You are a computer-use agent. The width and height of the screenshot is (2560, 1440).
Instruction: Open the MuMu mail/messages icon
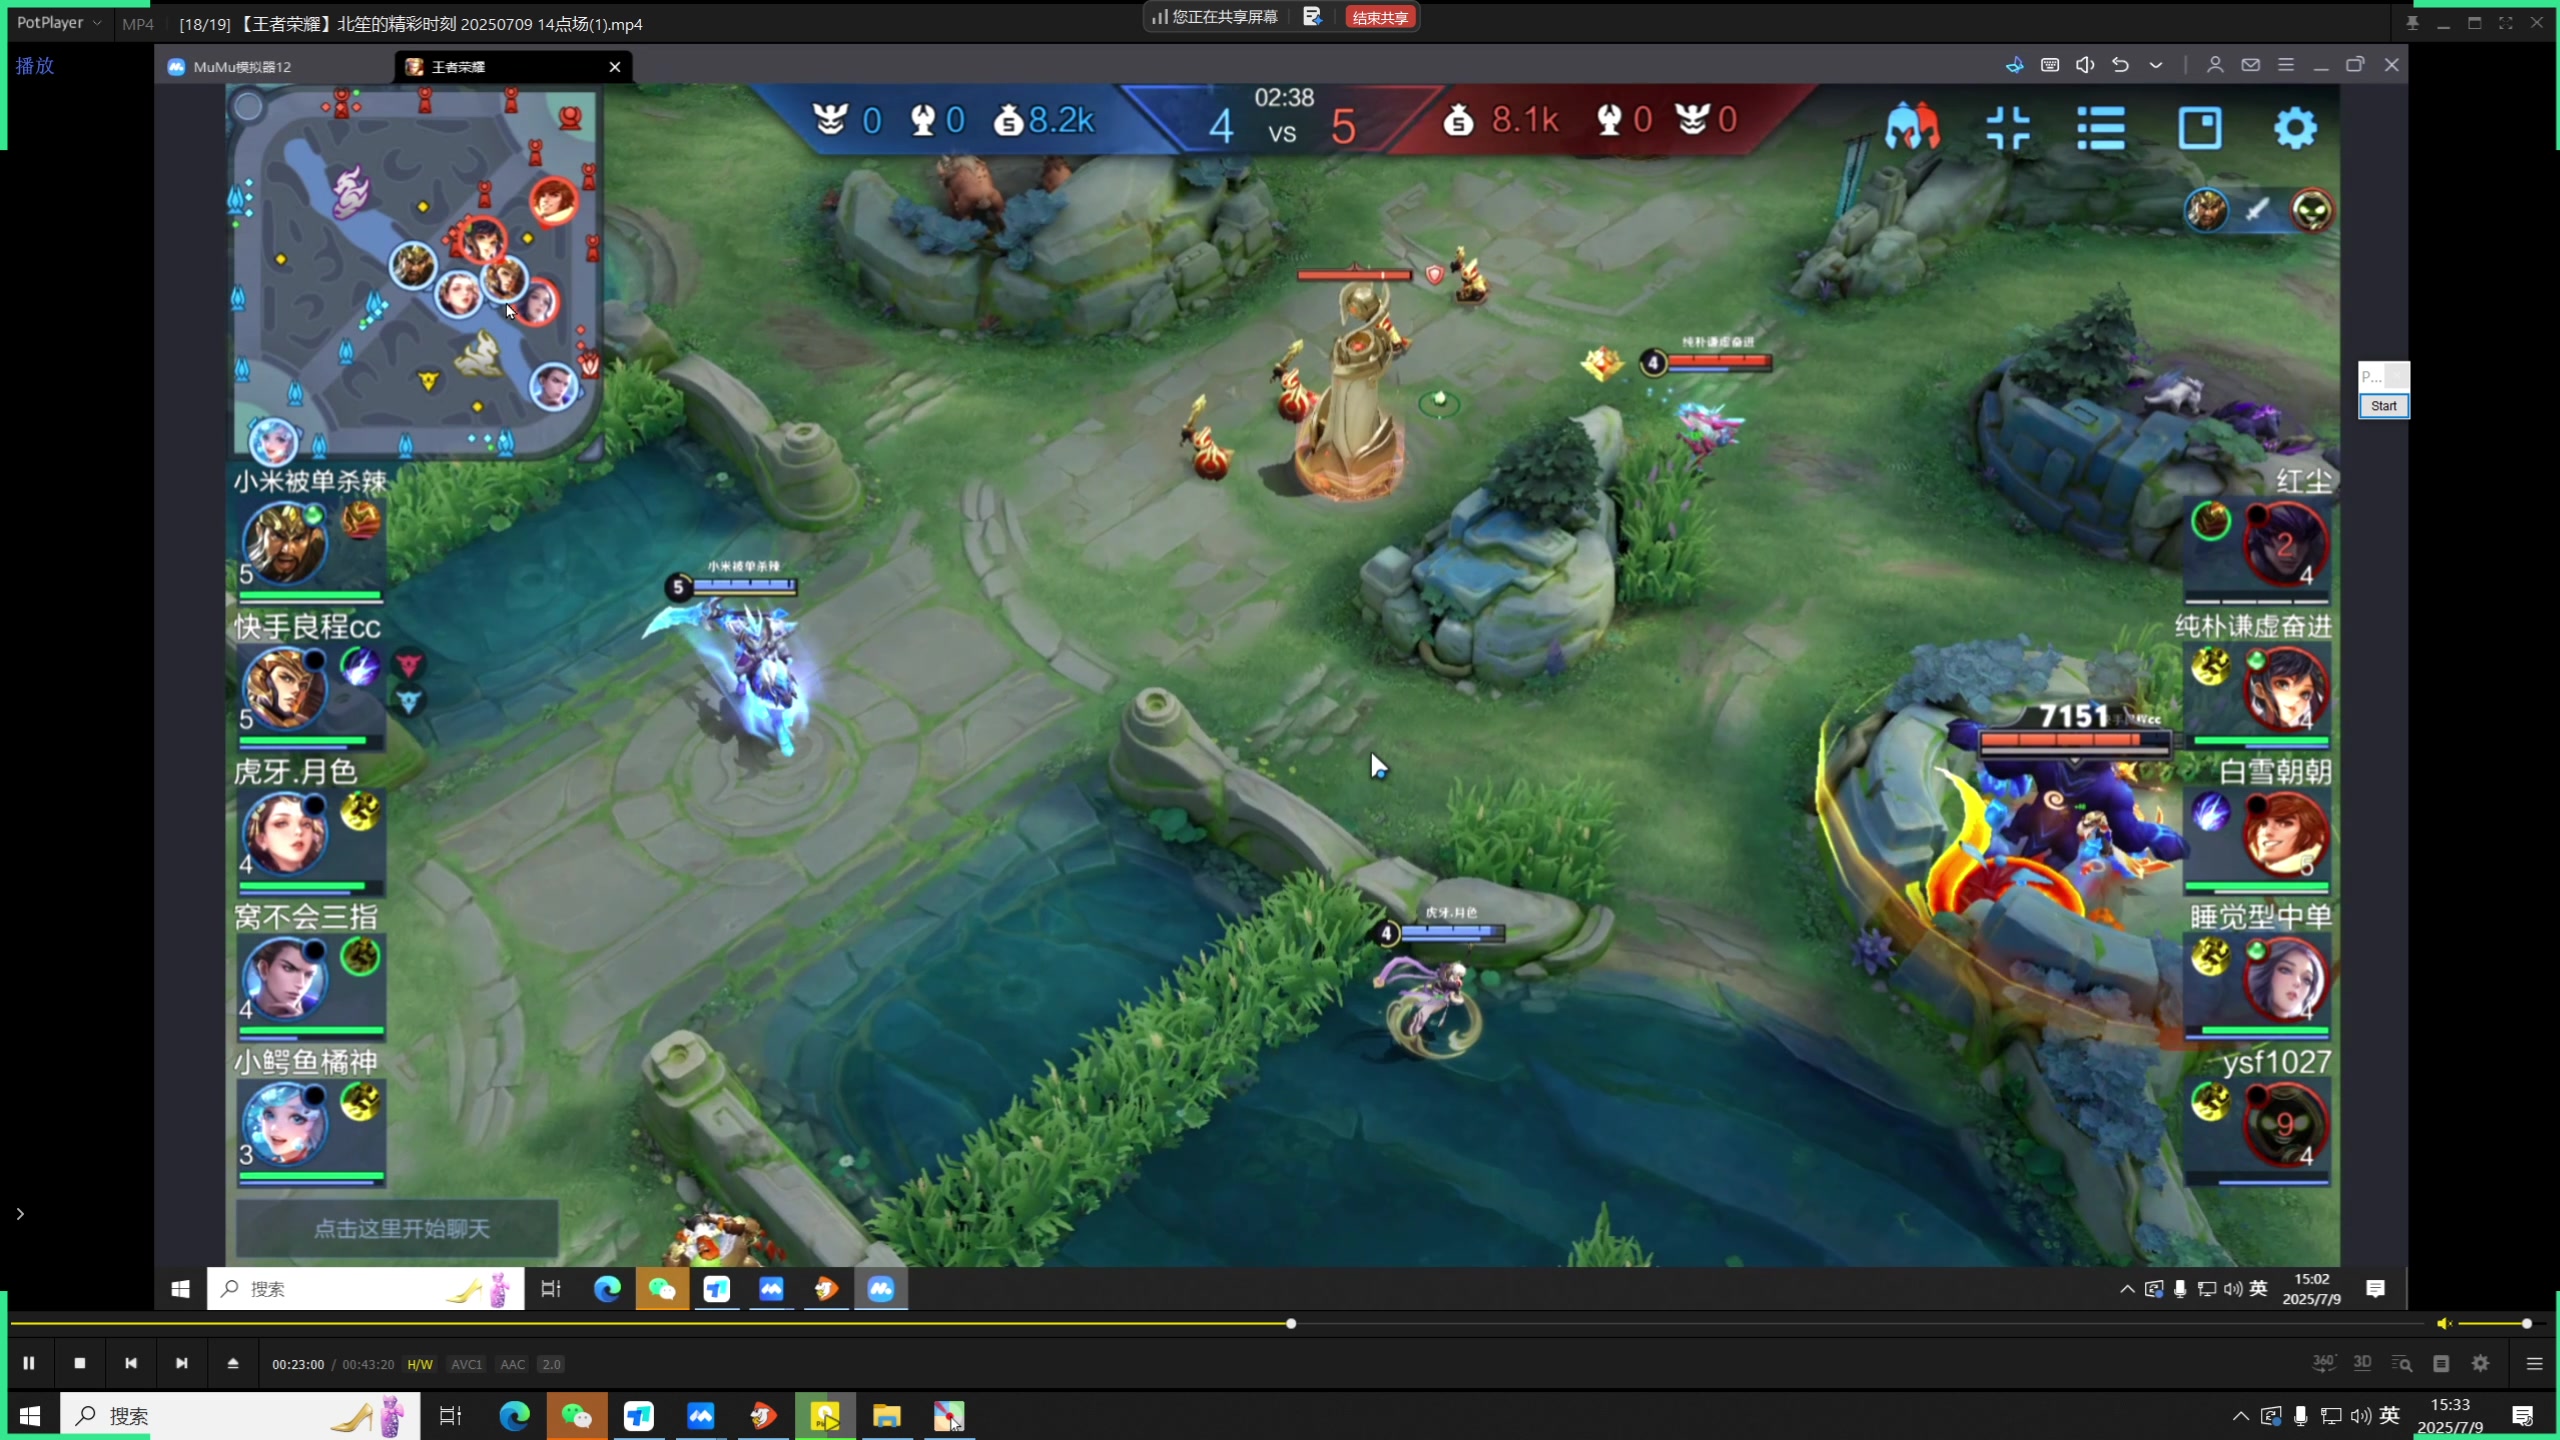[x=2250, y=65]
